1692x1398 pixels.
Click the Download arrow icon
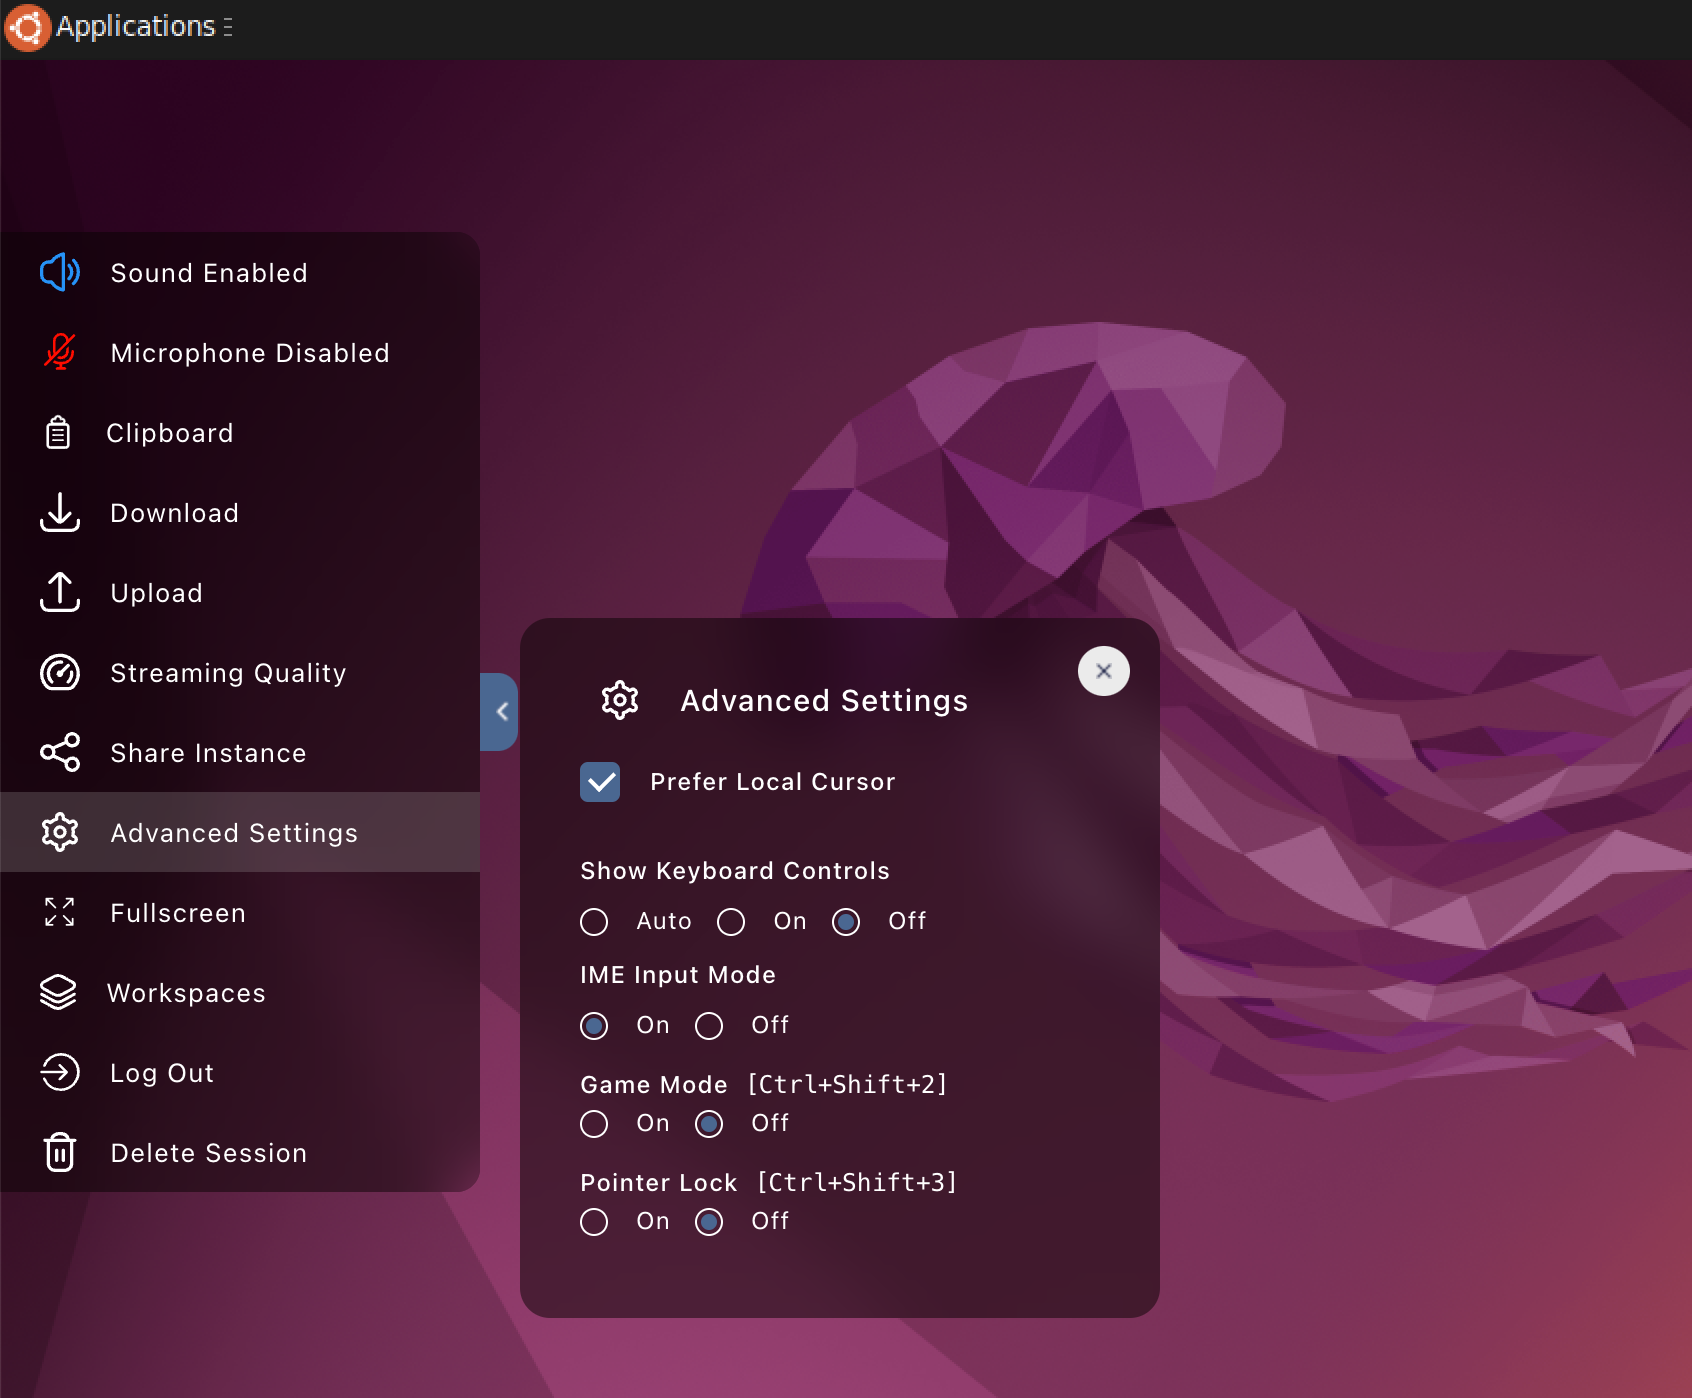pyautogui.click(x=59, y=512)
